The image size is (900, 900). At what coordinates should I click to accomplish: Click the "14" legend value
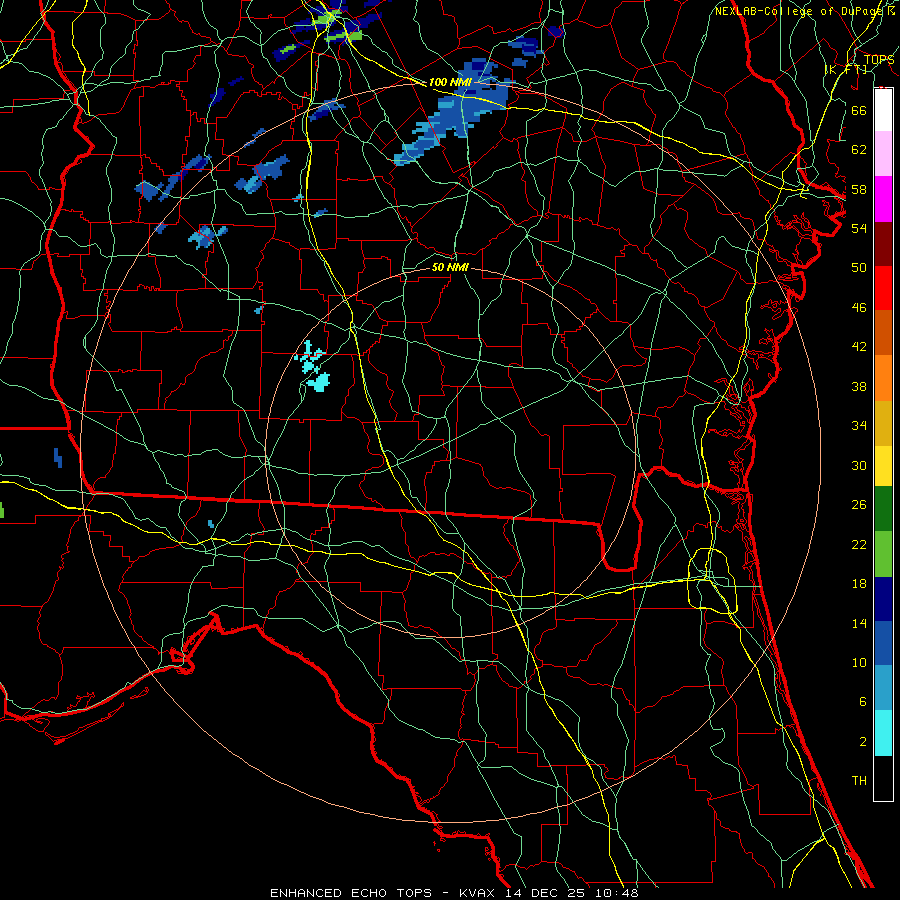[x=859, y=623]
